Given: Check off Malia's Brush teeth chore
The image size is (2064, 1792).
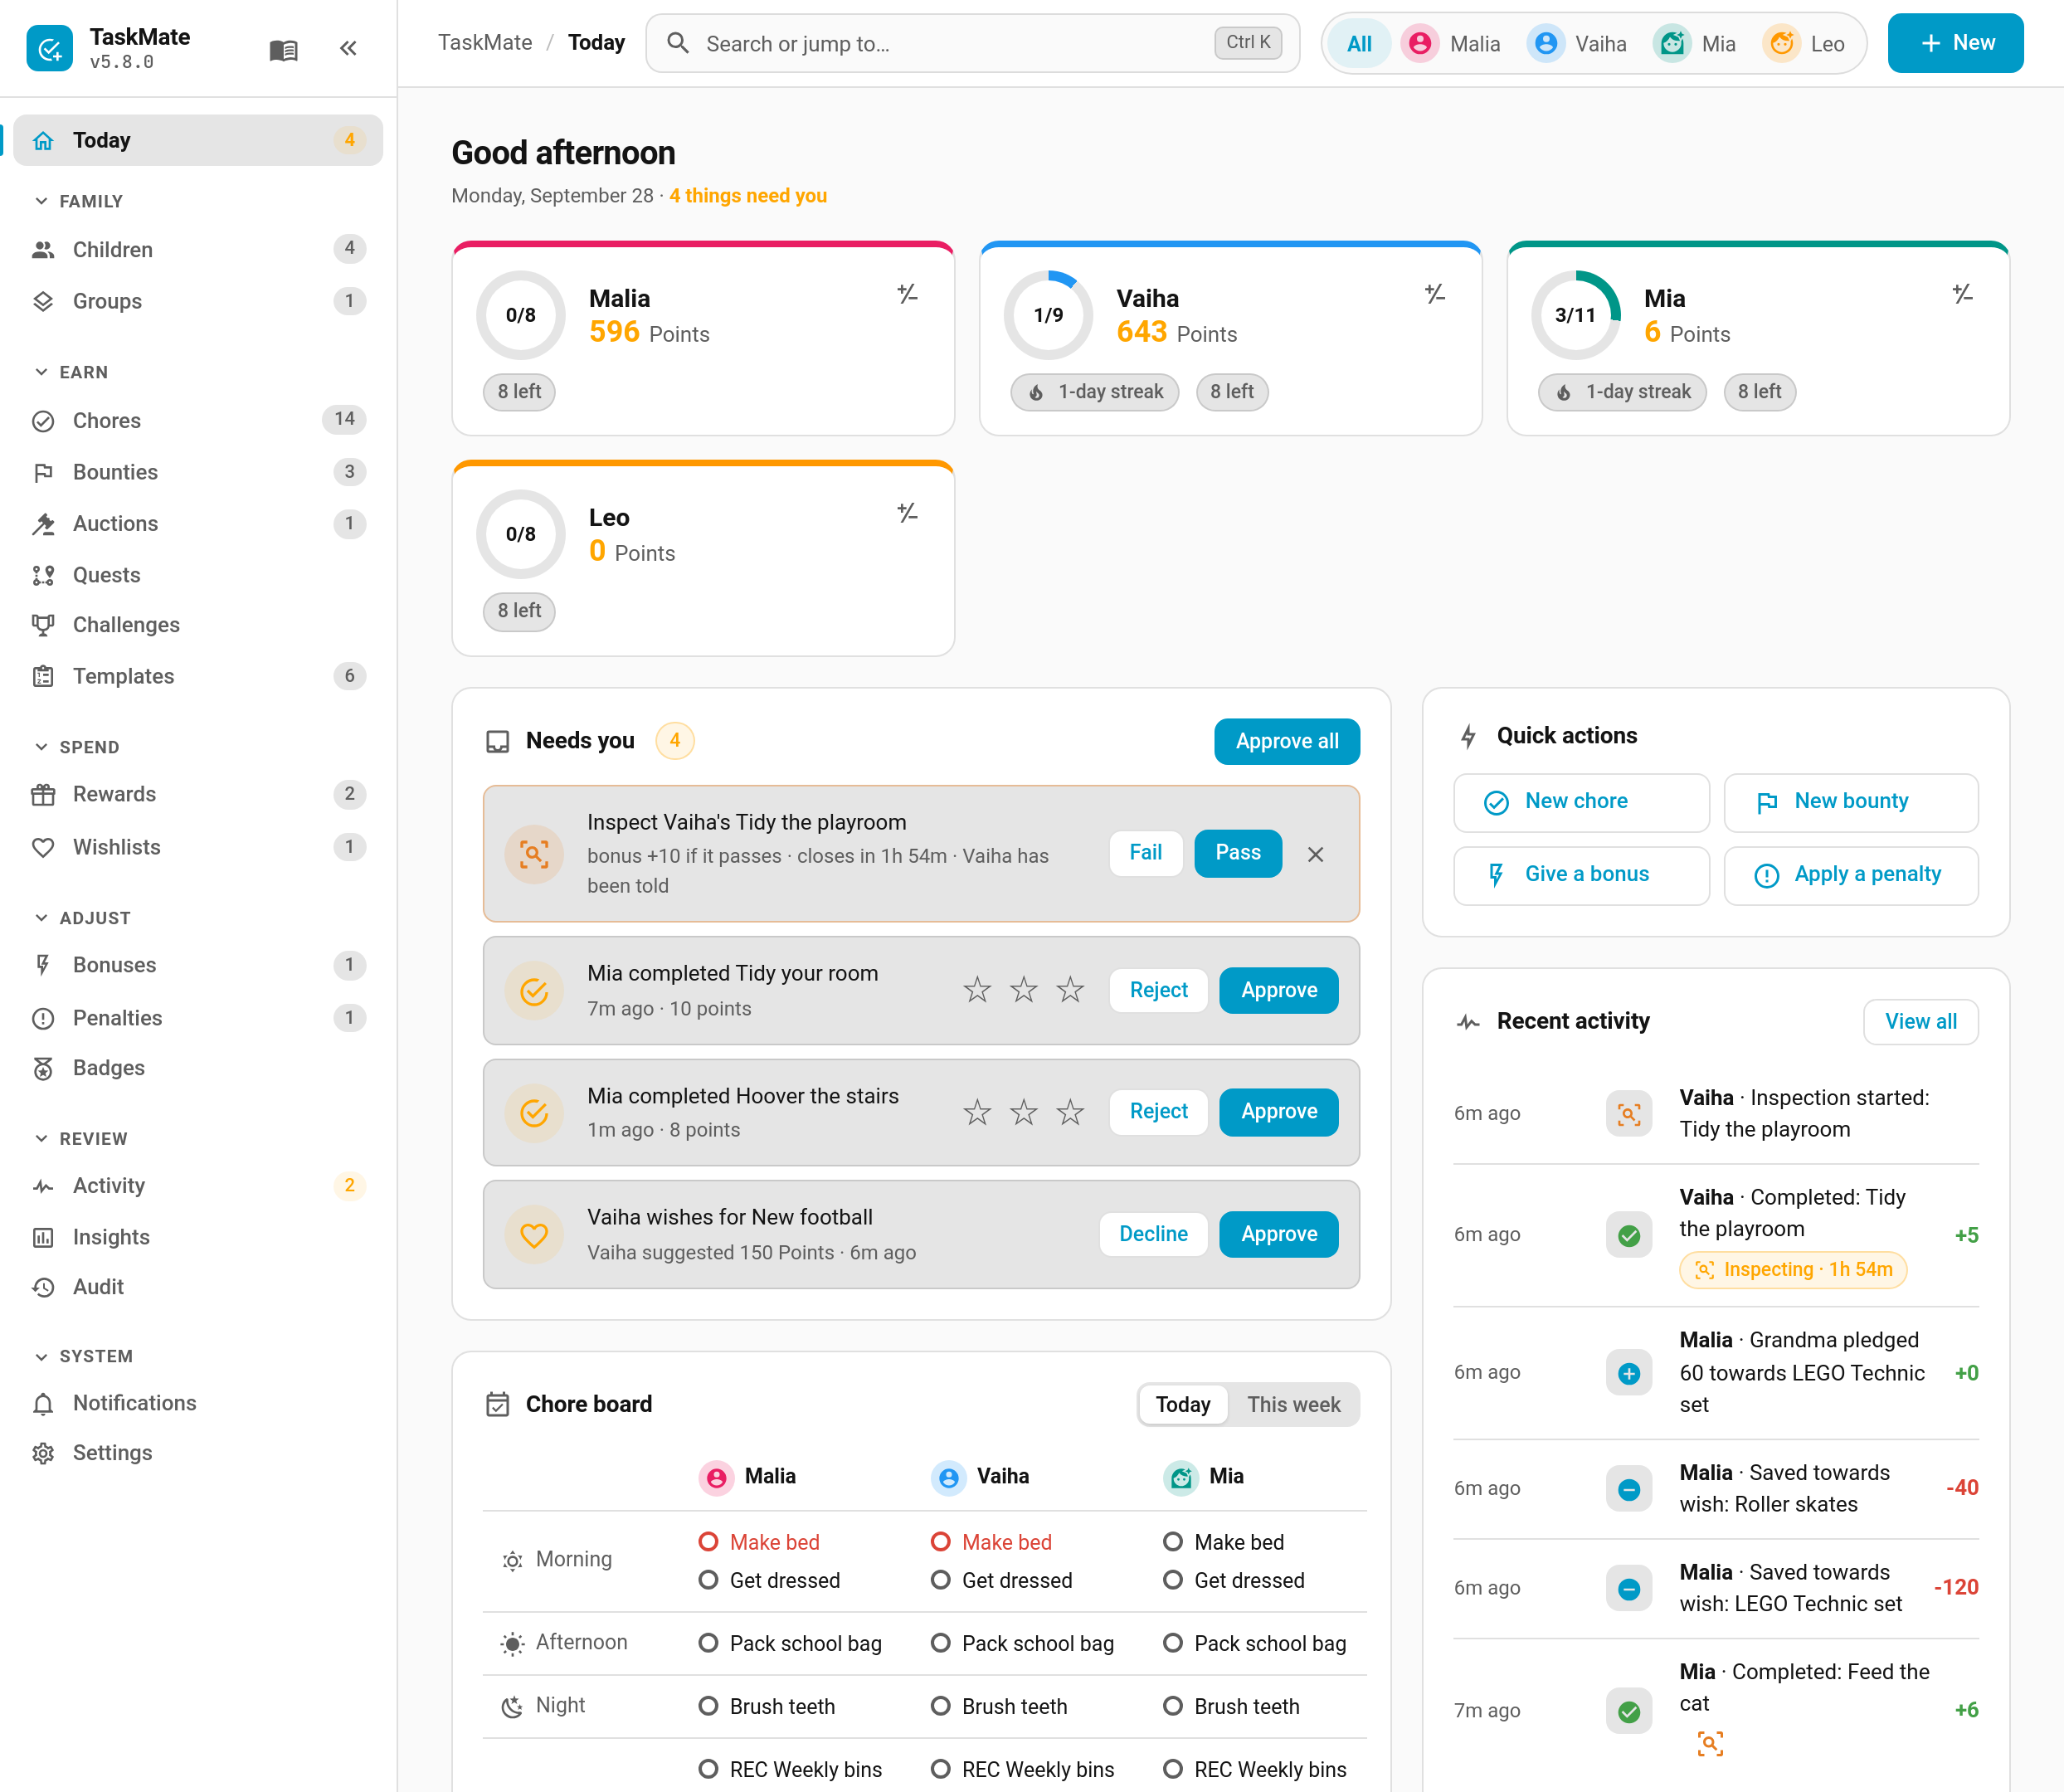Looking at the screenshot, I should pos(708,1706).
